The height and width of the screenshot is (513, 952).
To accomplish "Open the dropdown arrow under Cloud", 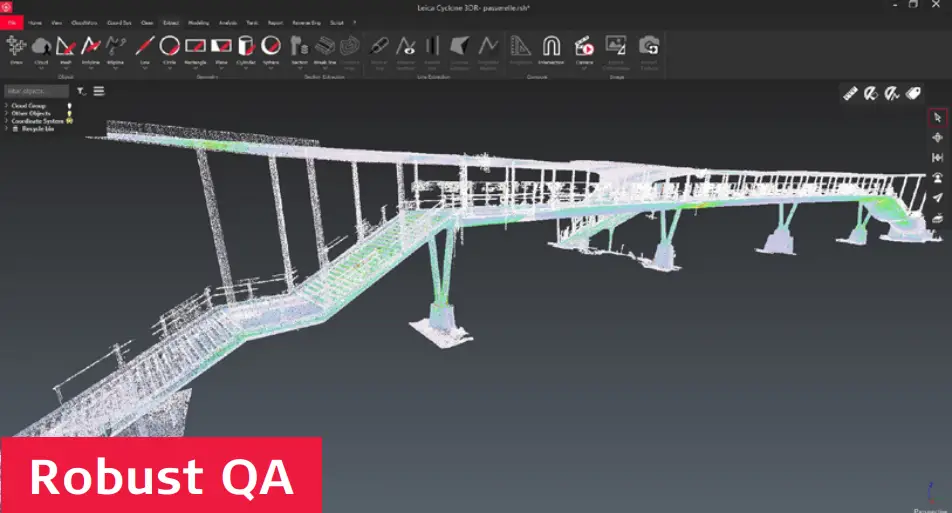I will click(41, 68).
